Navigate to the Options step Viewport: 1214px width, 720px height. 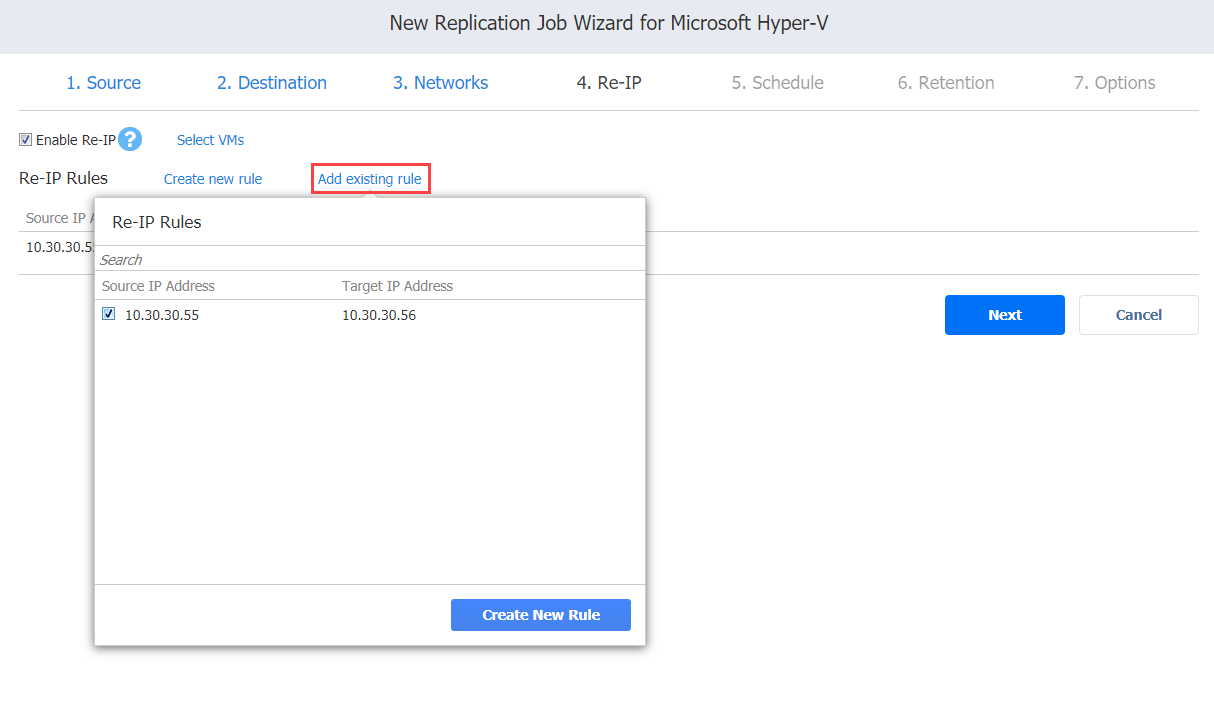click(1114, 83)
